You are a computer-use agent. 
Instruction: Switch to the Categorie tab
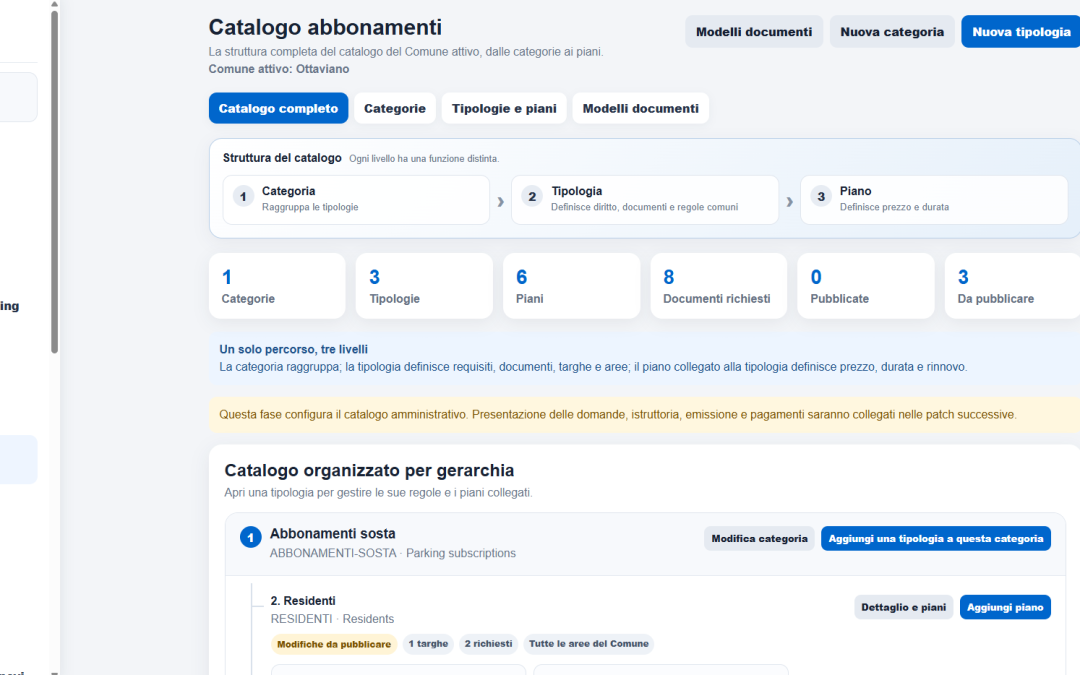[x=395, y=108]
